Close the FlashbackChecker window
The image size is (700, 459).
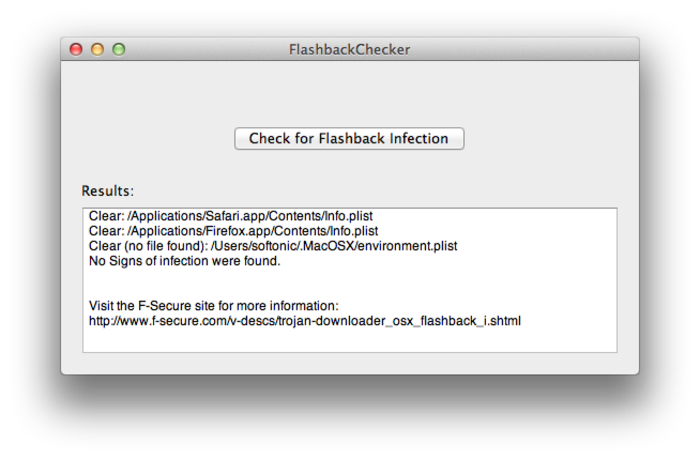coord(76,49)
